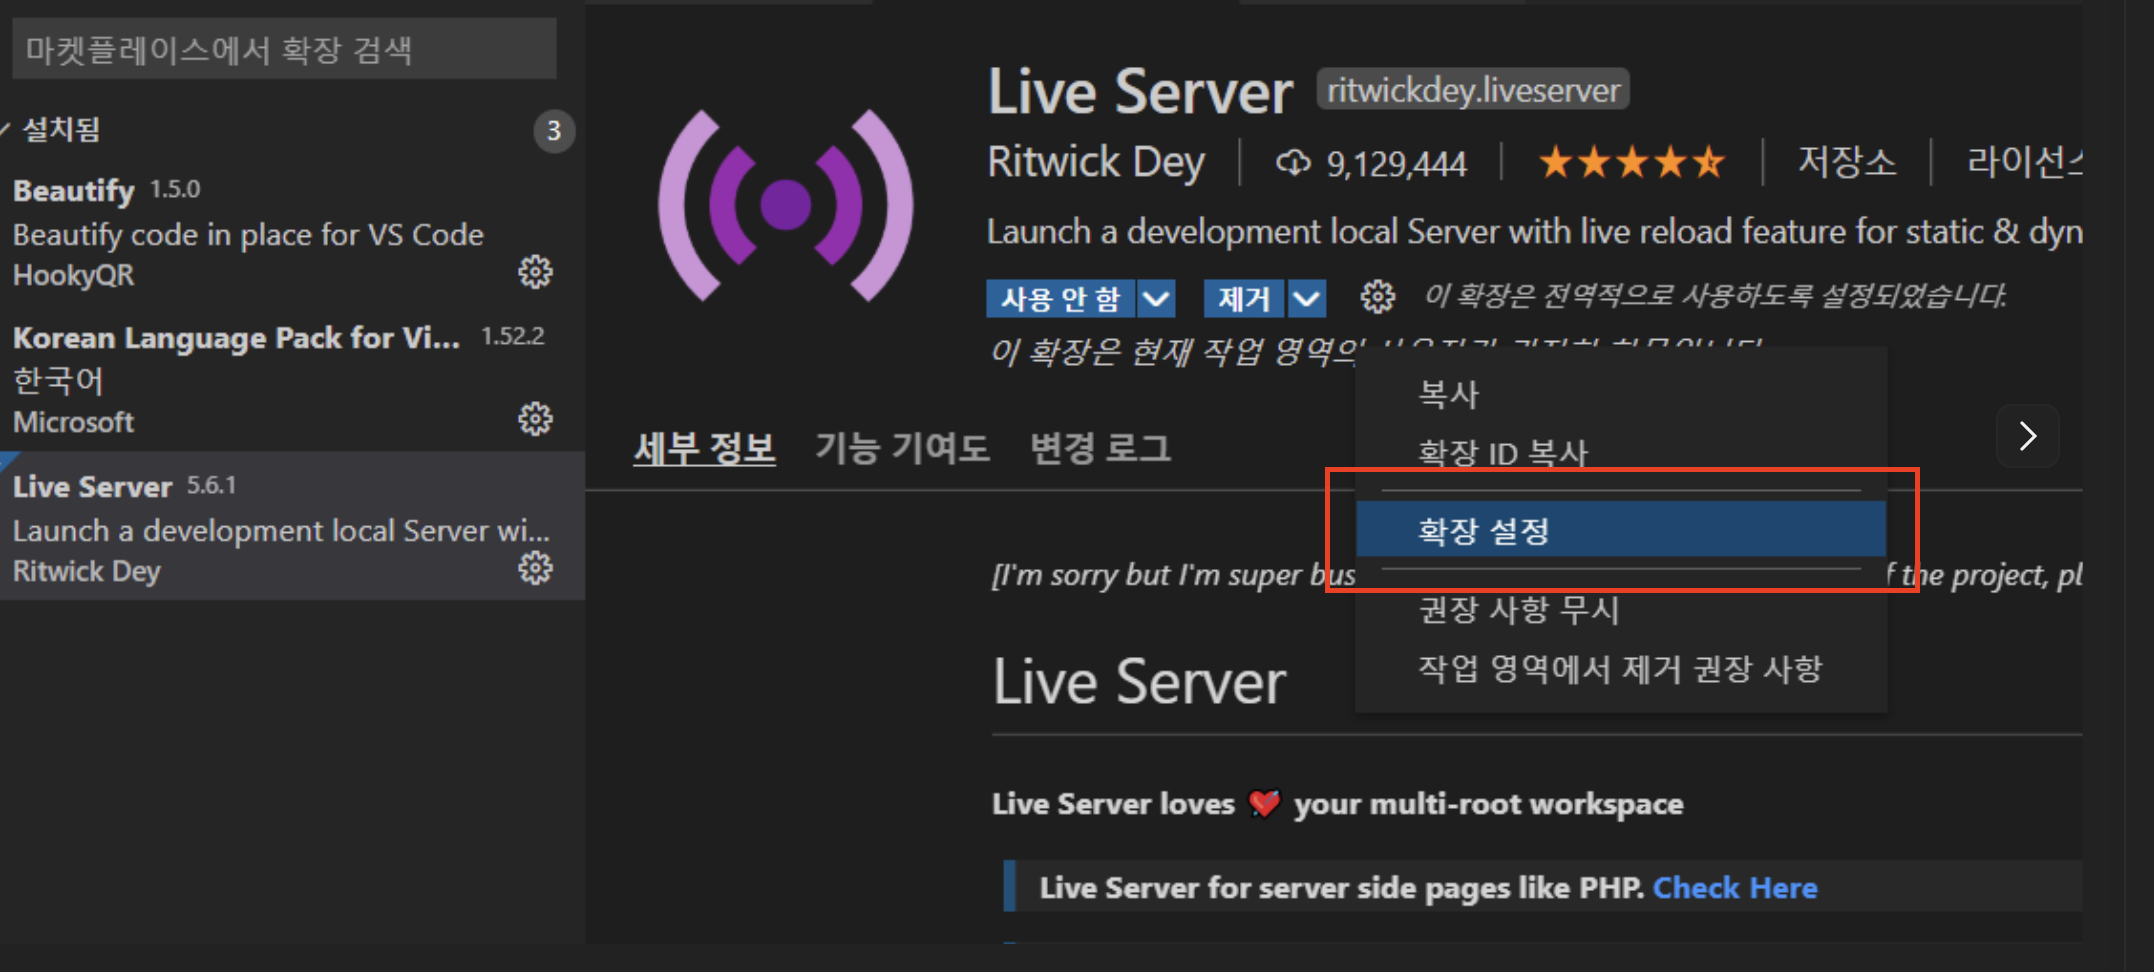Viewport: 2154px width, 972px height.
Task: Choose 확장 설정 in context menu
Action: [1621, 530]
